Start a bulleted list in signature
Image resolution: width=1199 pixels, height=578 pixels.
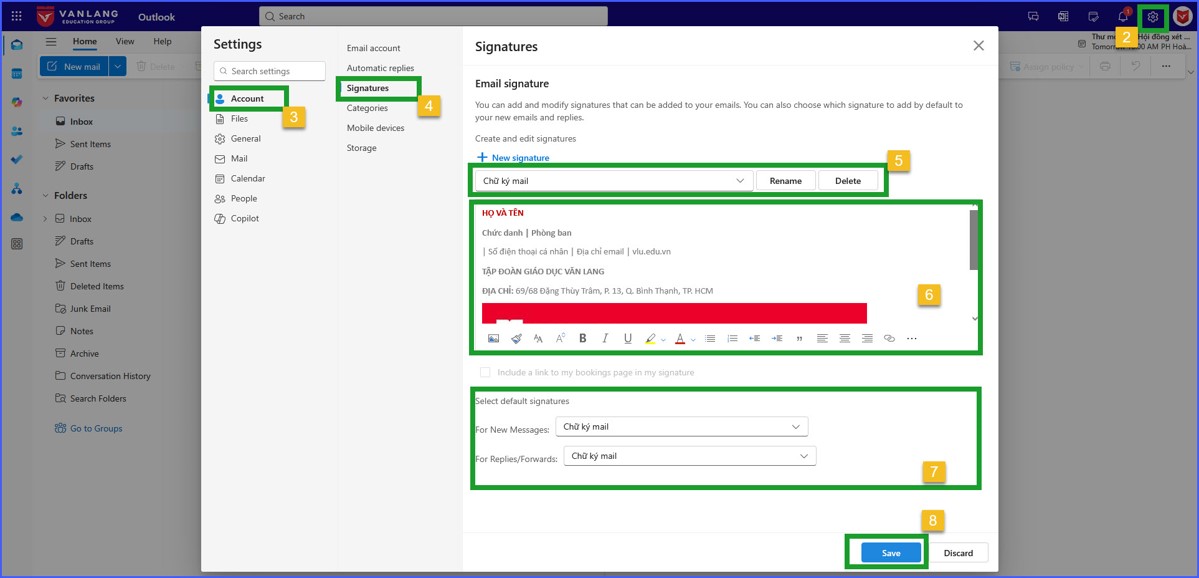click(x=710, y=339)
